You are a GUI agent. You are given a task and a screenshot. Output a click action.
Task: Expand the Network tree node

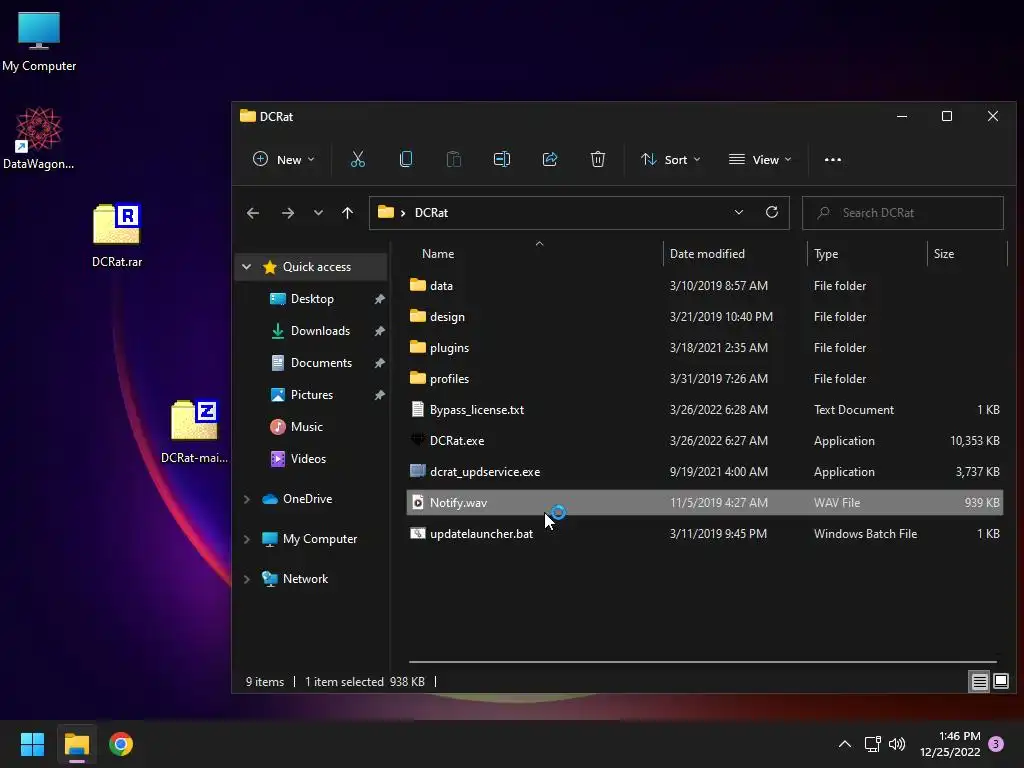pyautogui.click(x=246, y=579)
